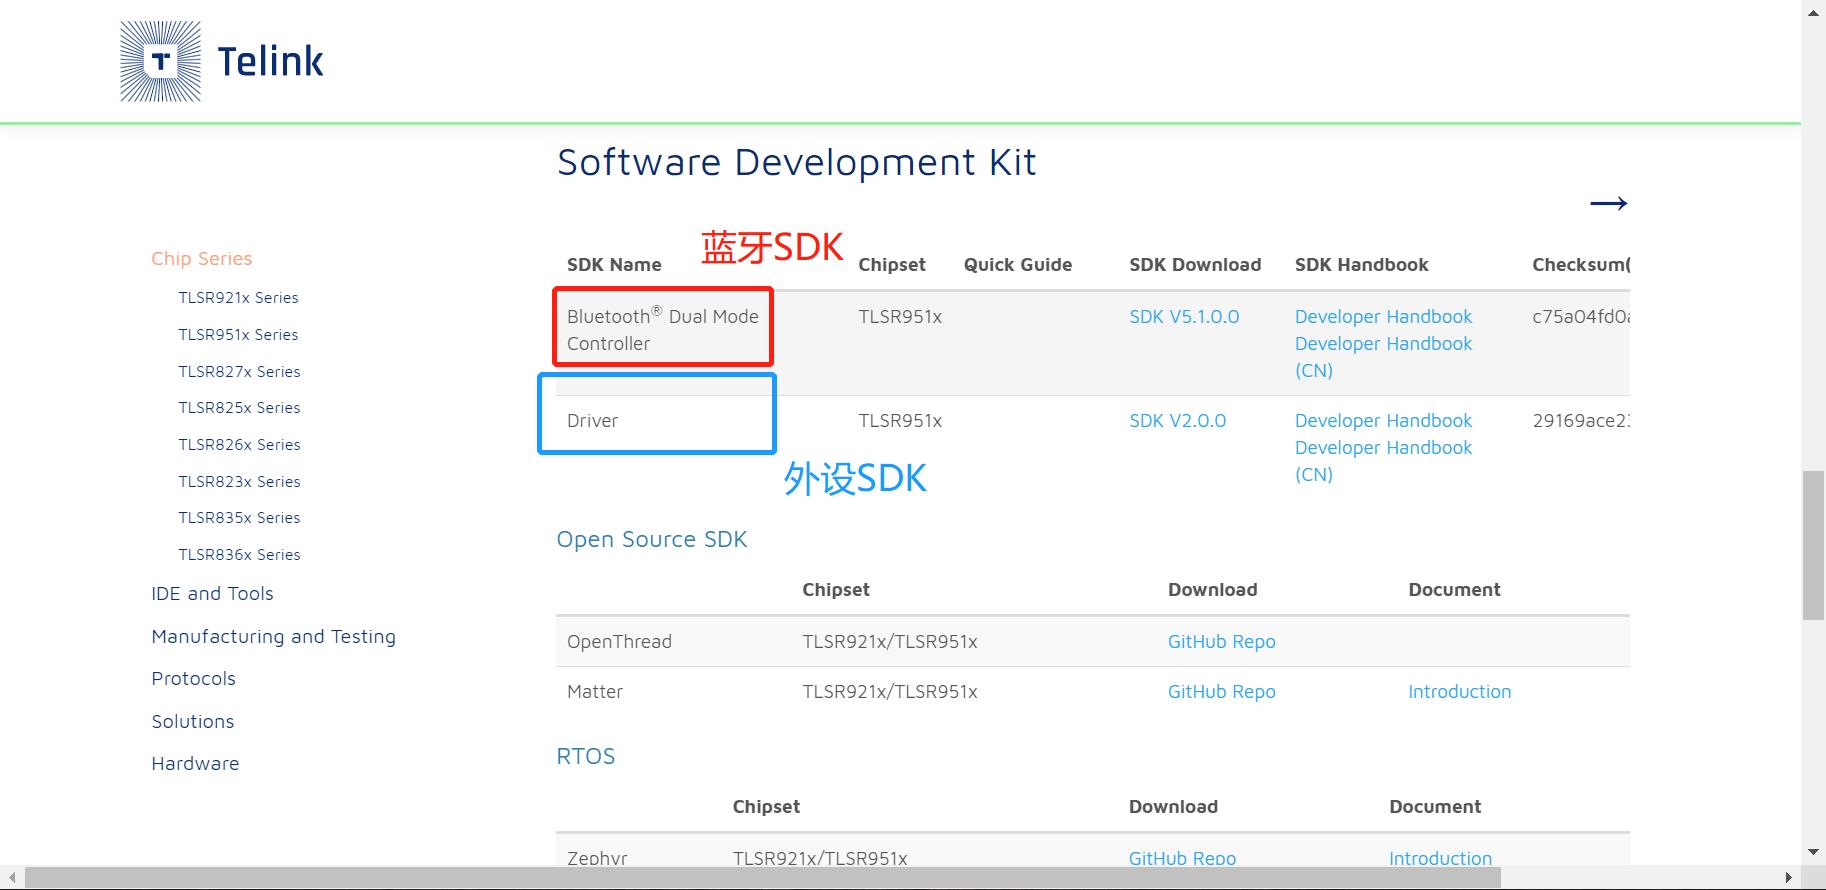Open Protocols section
The width and height of the screenshot is (1826, 890).
point(193,679)
